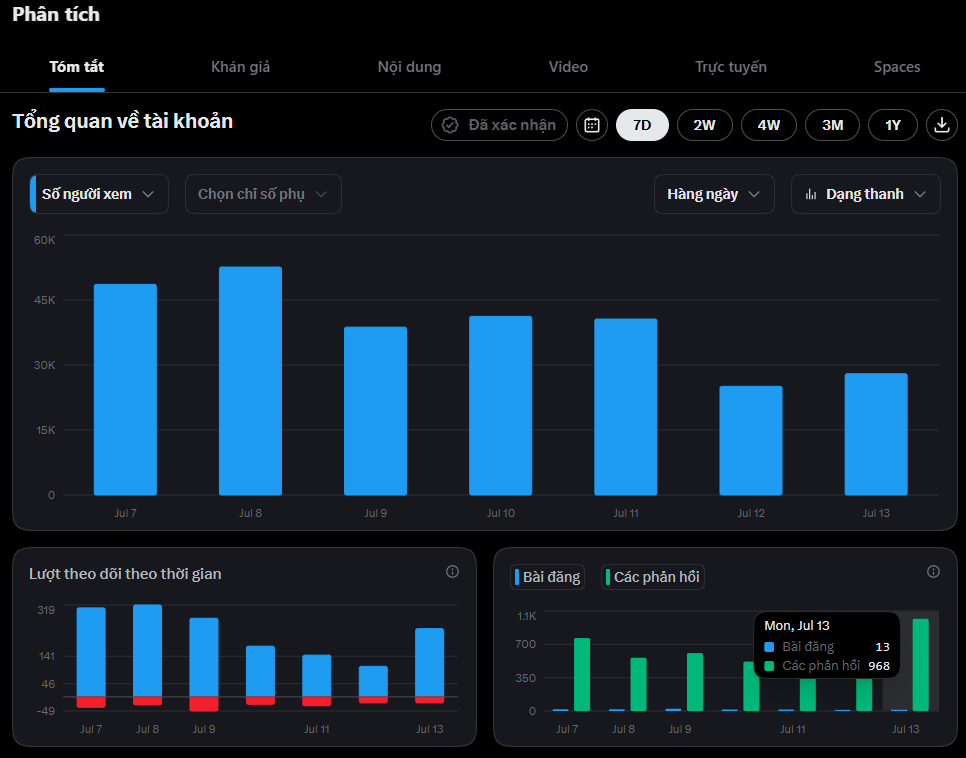Click the Jul 12 viewers bar
The width and height of the screenshot is (966, 758).
751,441
